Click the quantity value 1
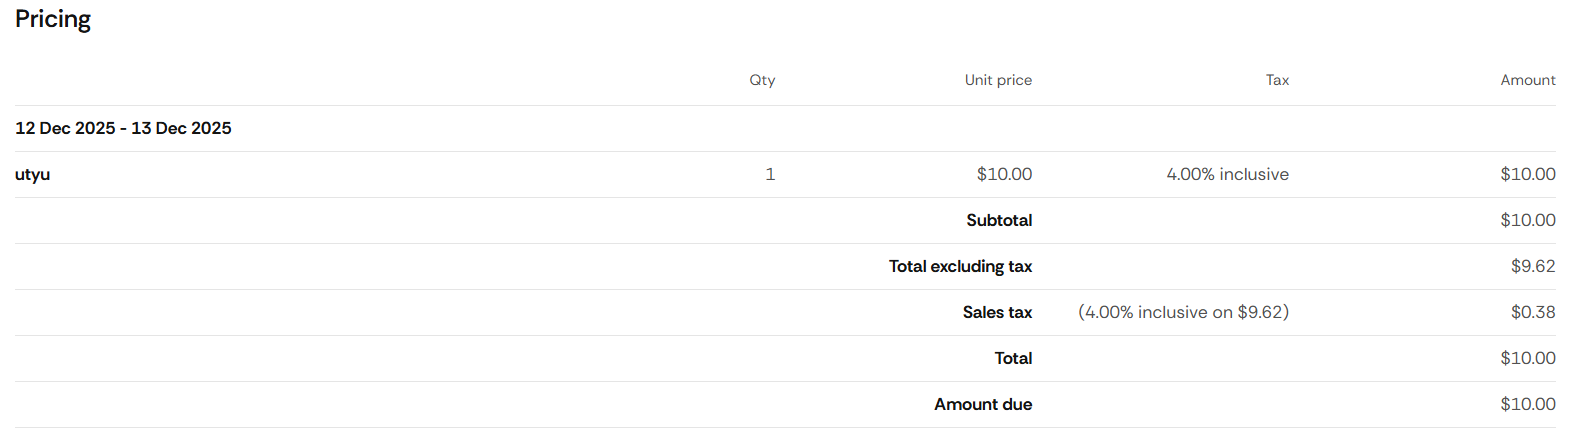This screenshot has width=1582, height=440. pos(770,174)
